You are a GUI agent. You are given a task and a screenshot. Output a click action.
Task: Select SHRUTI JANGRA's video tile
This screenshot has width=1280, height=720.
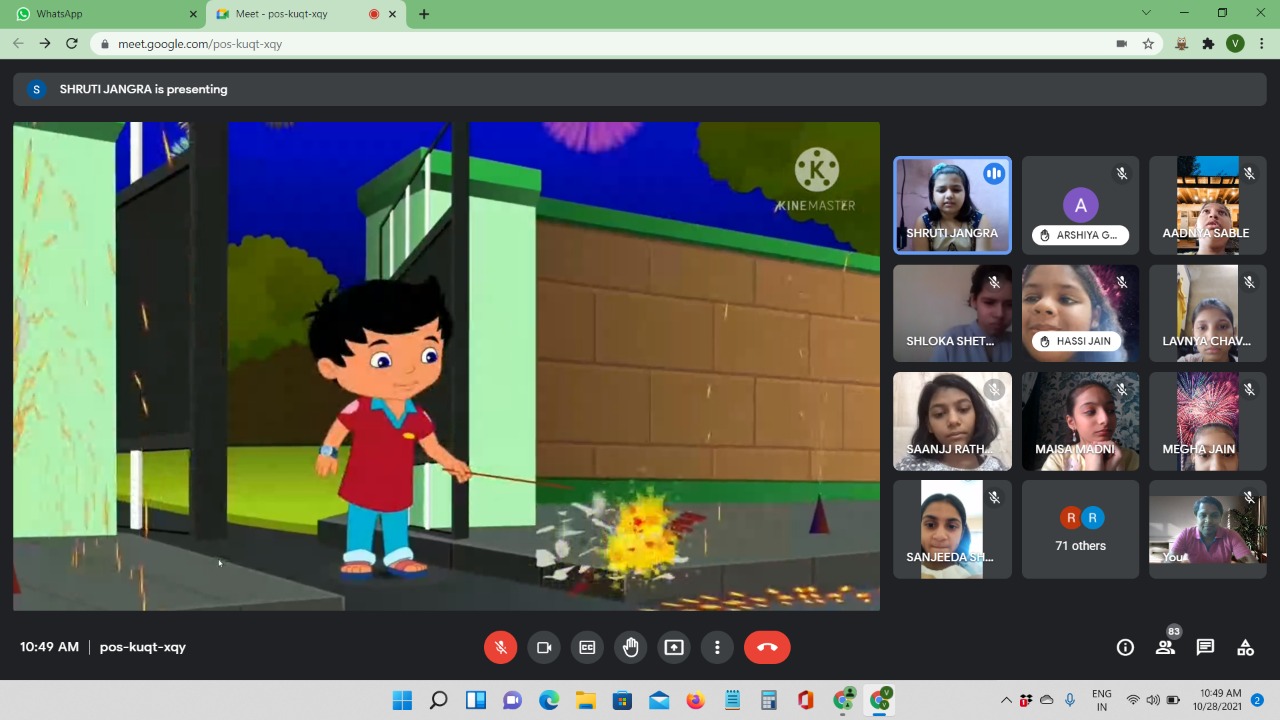(952, 205)
